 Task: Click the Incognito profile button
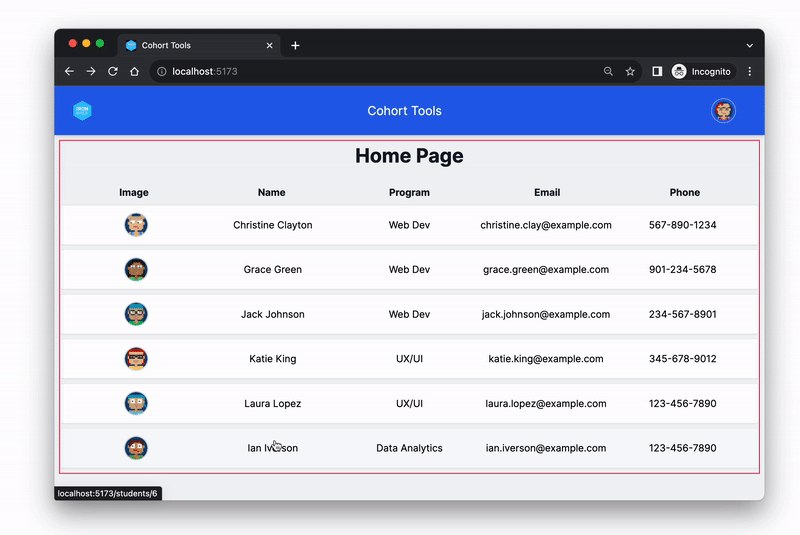(703, 72)
